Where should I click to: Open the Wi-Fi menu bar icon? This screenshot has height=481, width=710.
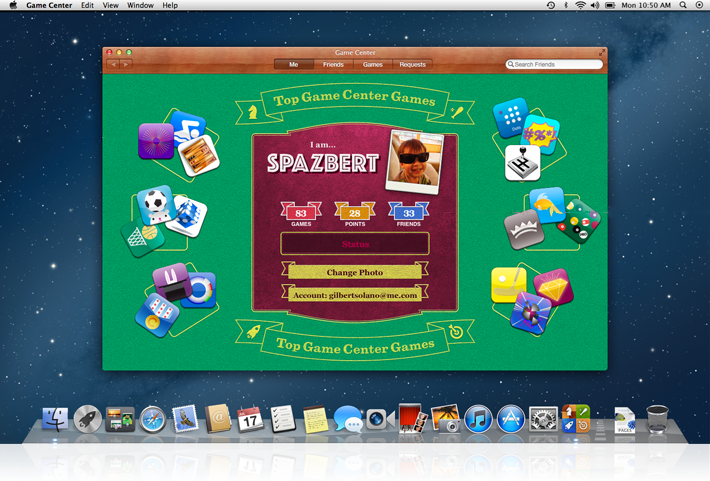click(580, 5)
